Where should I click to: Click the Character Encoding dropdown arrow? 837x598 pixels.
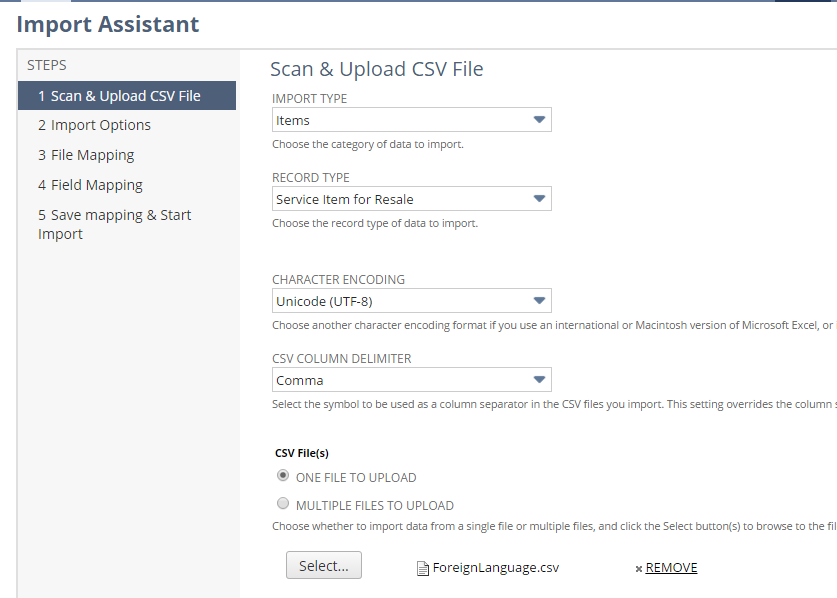click(539, 301)
